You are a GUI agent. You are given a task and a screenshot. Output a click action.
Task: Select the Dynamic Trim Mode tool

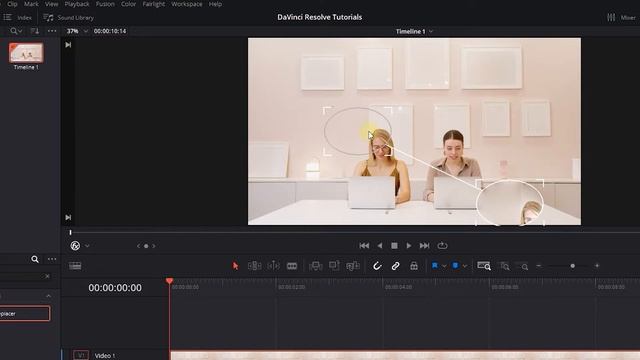click(273, 266)
